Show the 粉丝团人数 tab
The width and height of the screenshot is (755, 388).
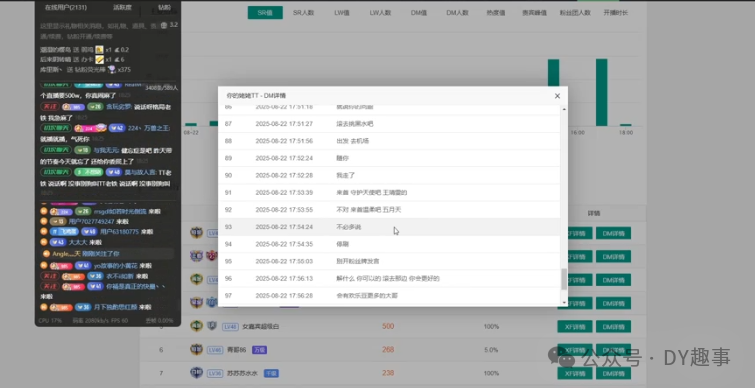(575, 13)
